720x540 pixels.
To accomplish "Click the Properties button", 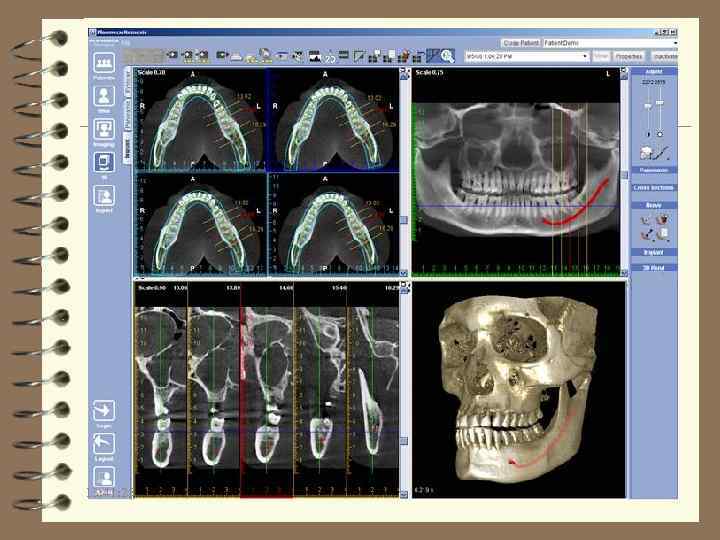I will pos(629,56).
